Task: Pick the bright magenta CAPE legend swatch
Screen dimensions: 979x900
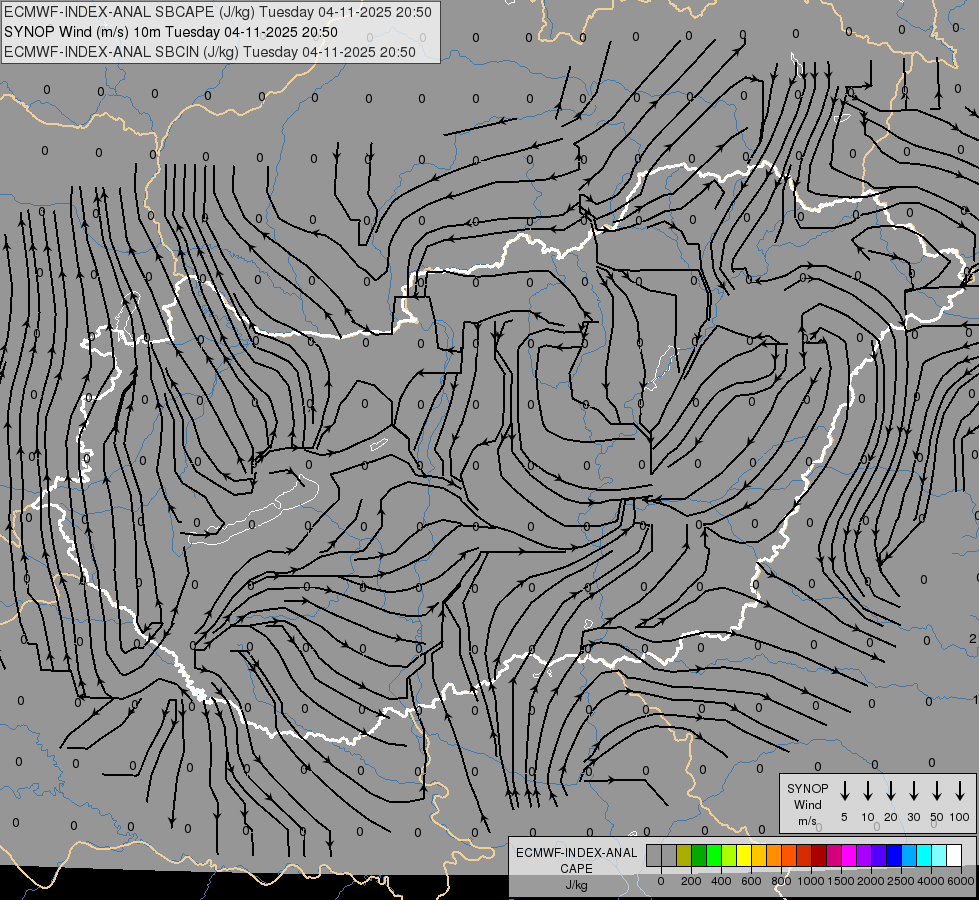Action: point(849,855)
